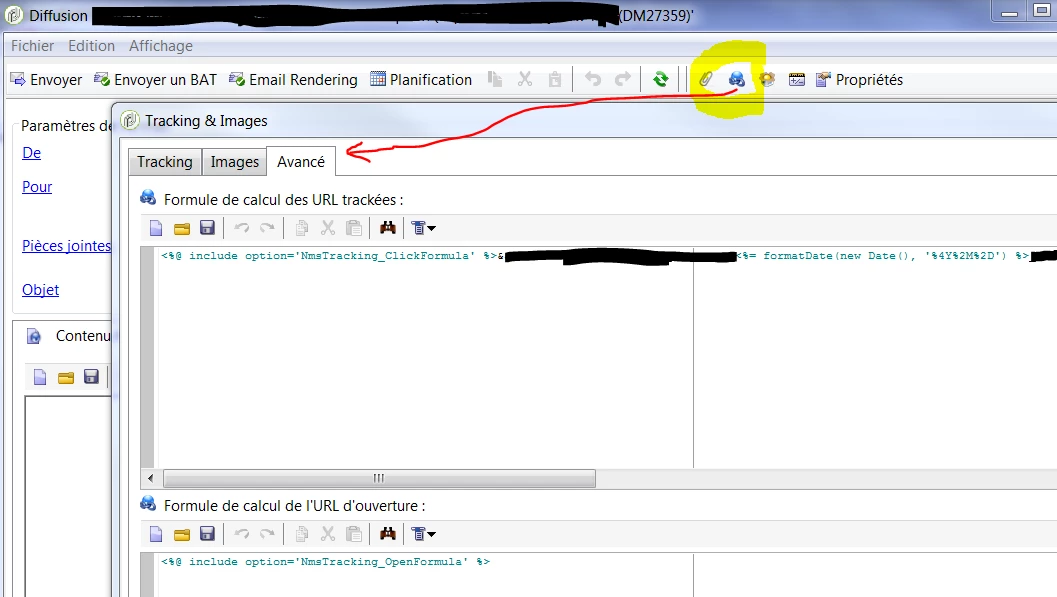Open Tracking & Images globe icon
The image size is (1057, 597).
click(737, 80)
